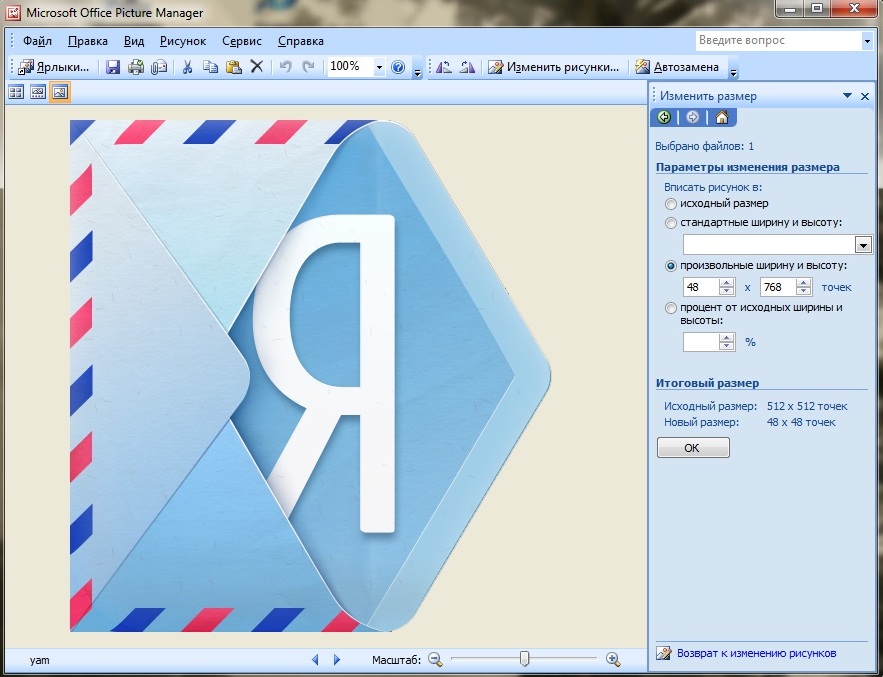The image size is (883, 677).
Task: Select исходный размер radio option
Action: 670,204
